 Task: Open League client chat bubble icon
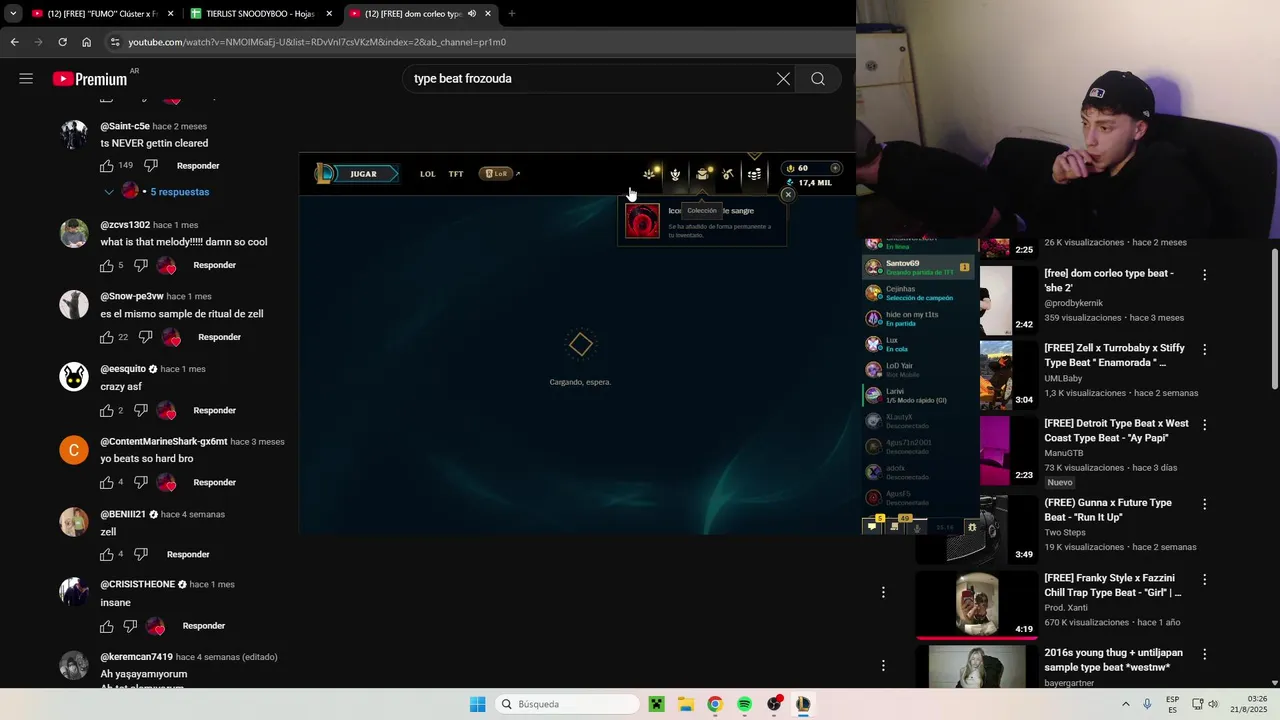click(x=872, y=527)
